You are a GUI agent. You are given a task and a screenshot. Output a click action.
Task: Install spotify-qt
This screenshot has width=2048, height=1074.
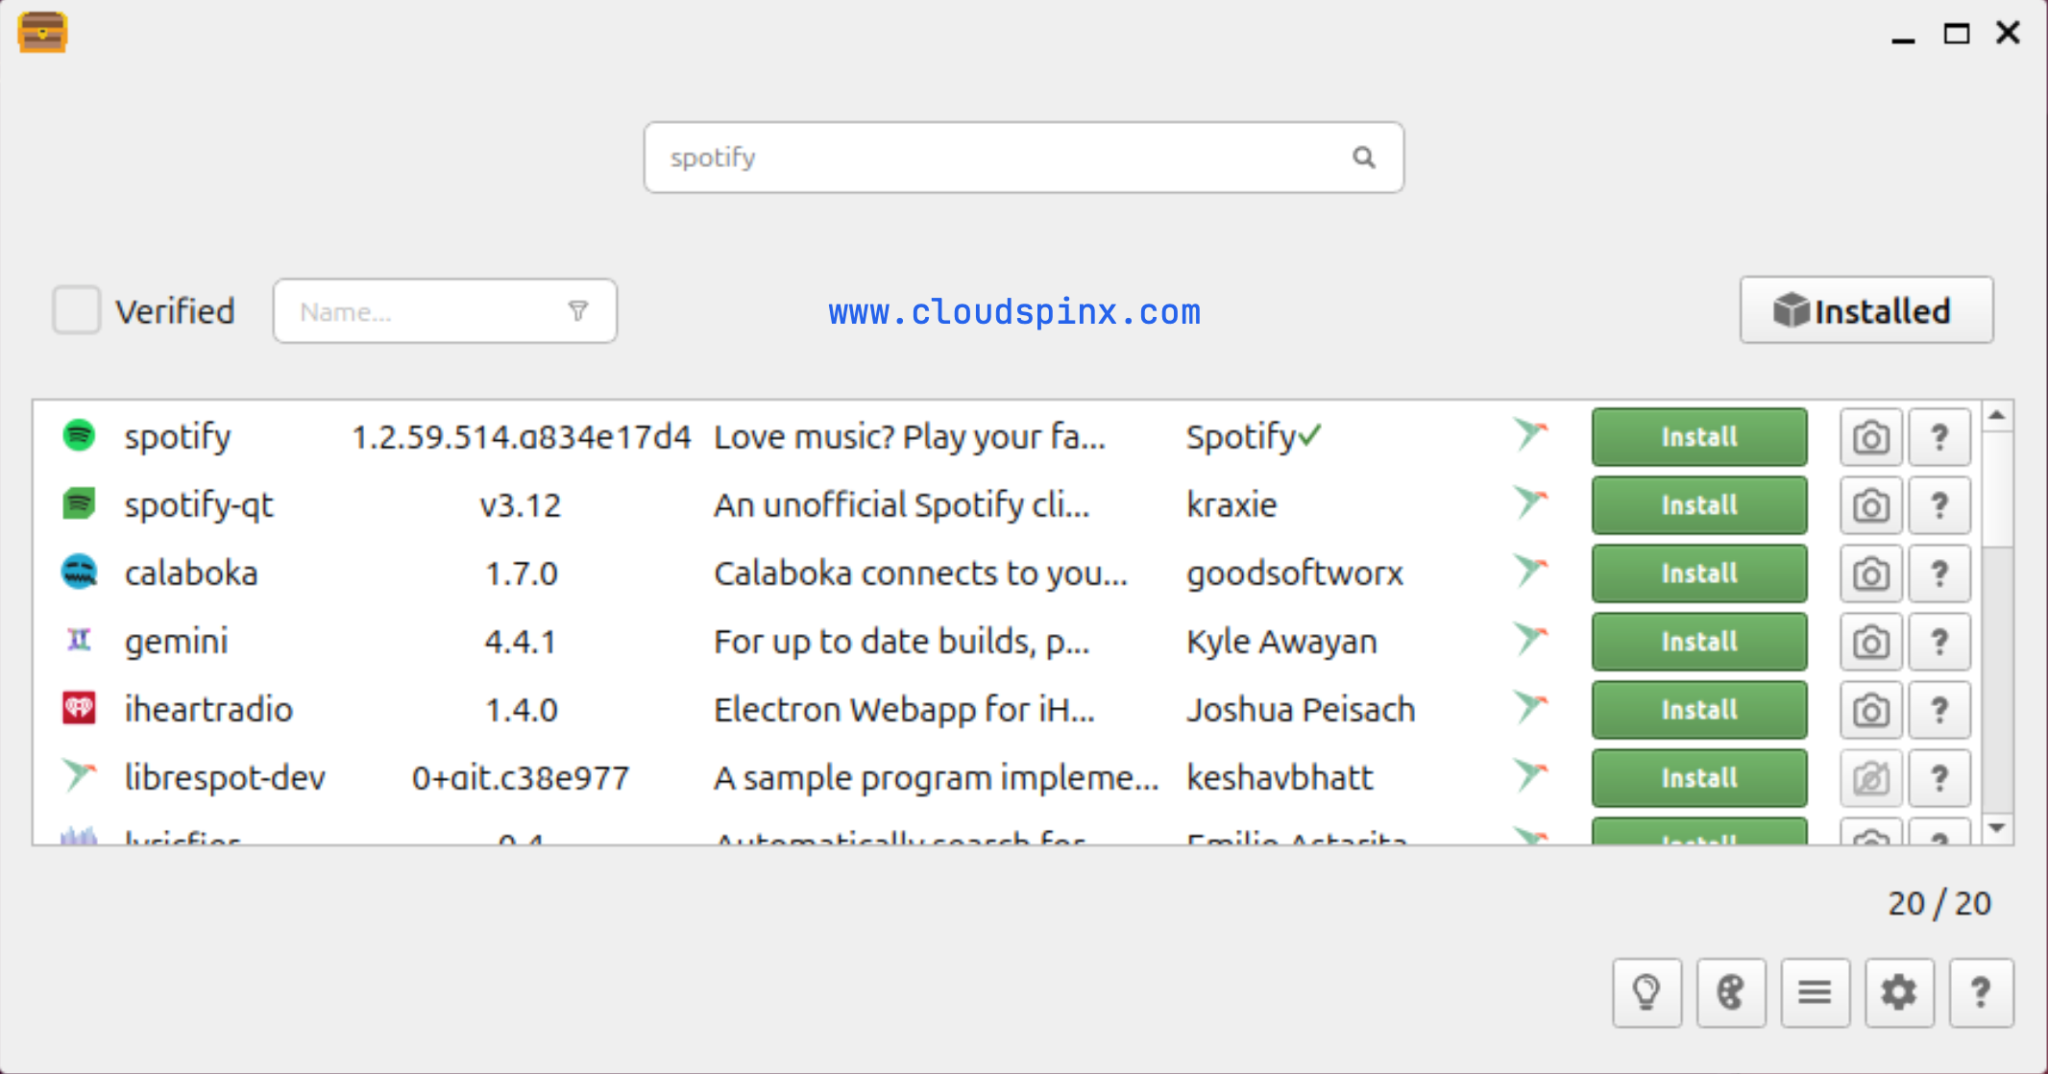[x=1698, y=505]
